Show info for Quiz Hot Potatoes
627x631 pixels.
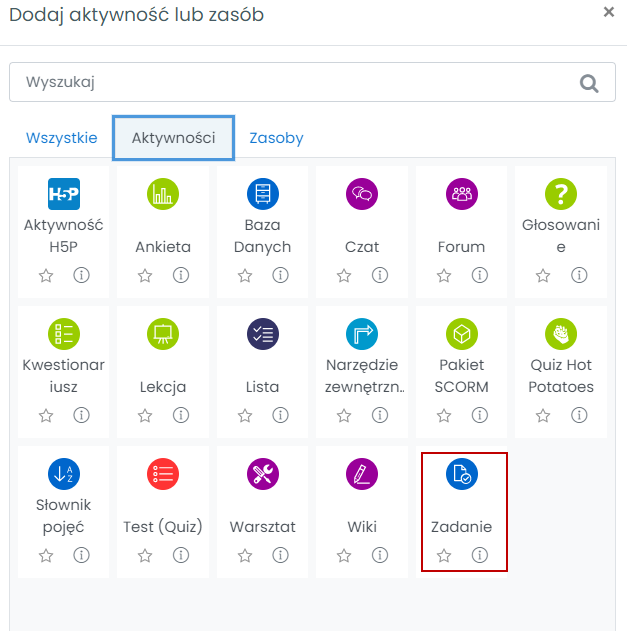coord(580,415)
